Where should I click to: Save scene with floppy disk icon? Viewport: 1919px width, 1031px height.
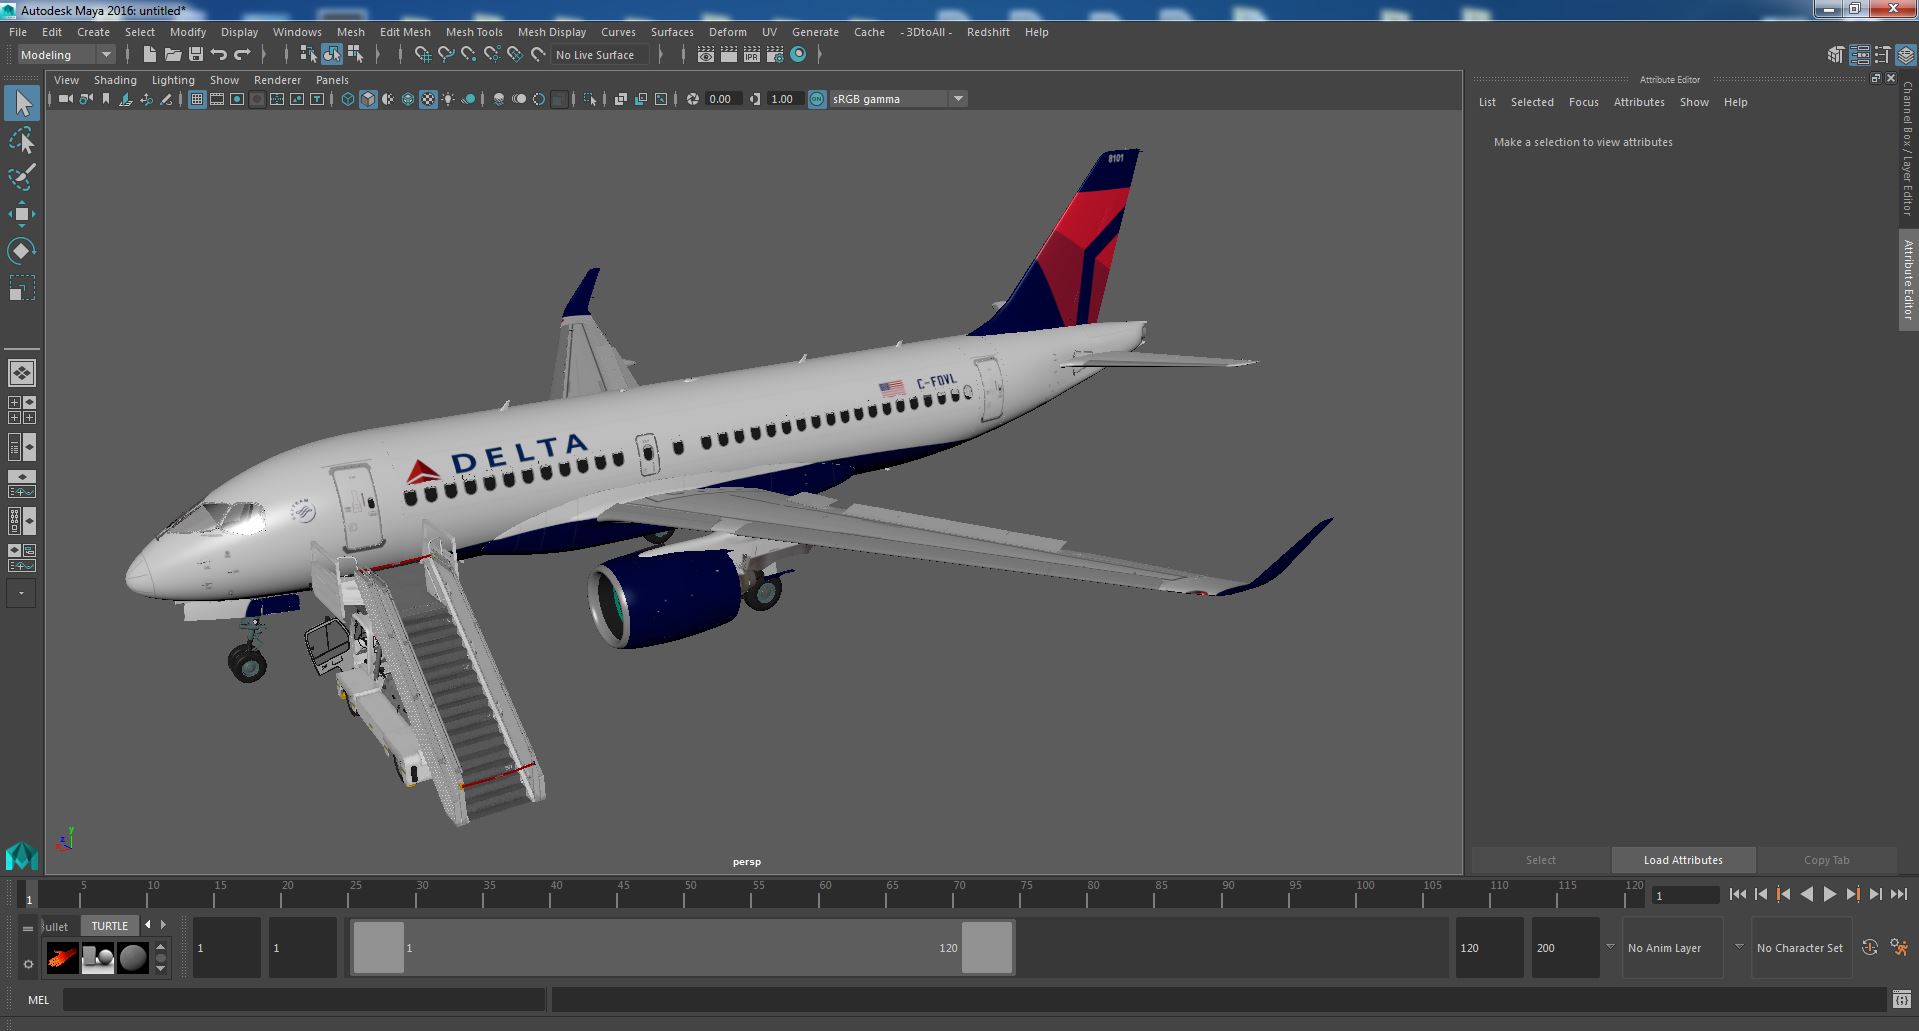pos(196,55)
